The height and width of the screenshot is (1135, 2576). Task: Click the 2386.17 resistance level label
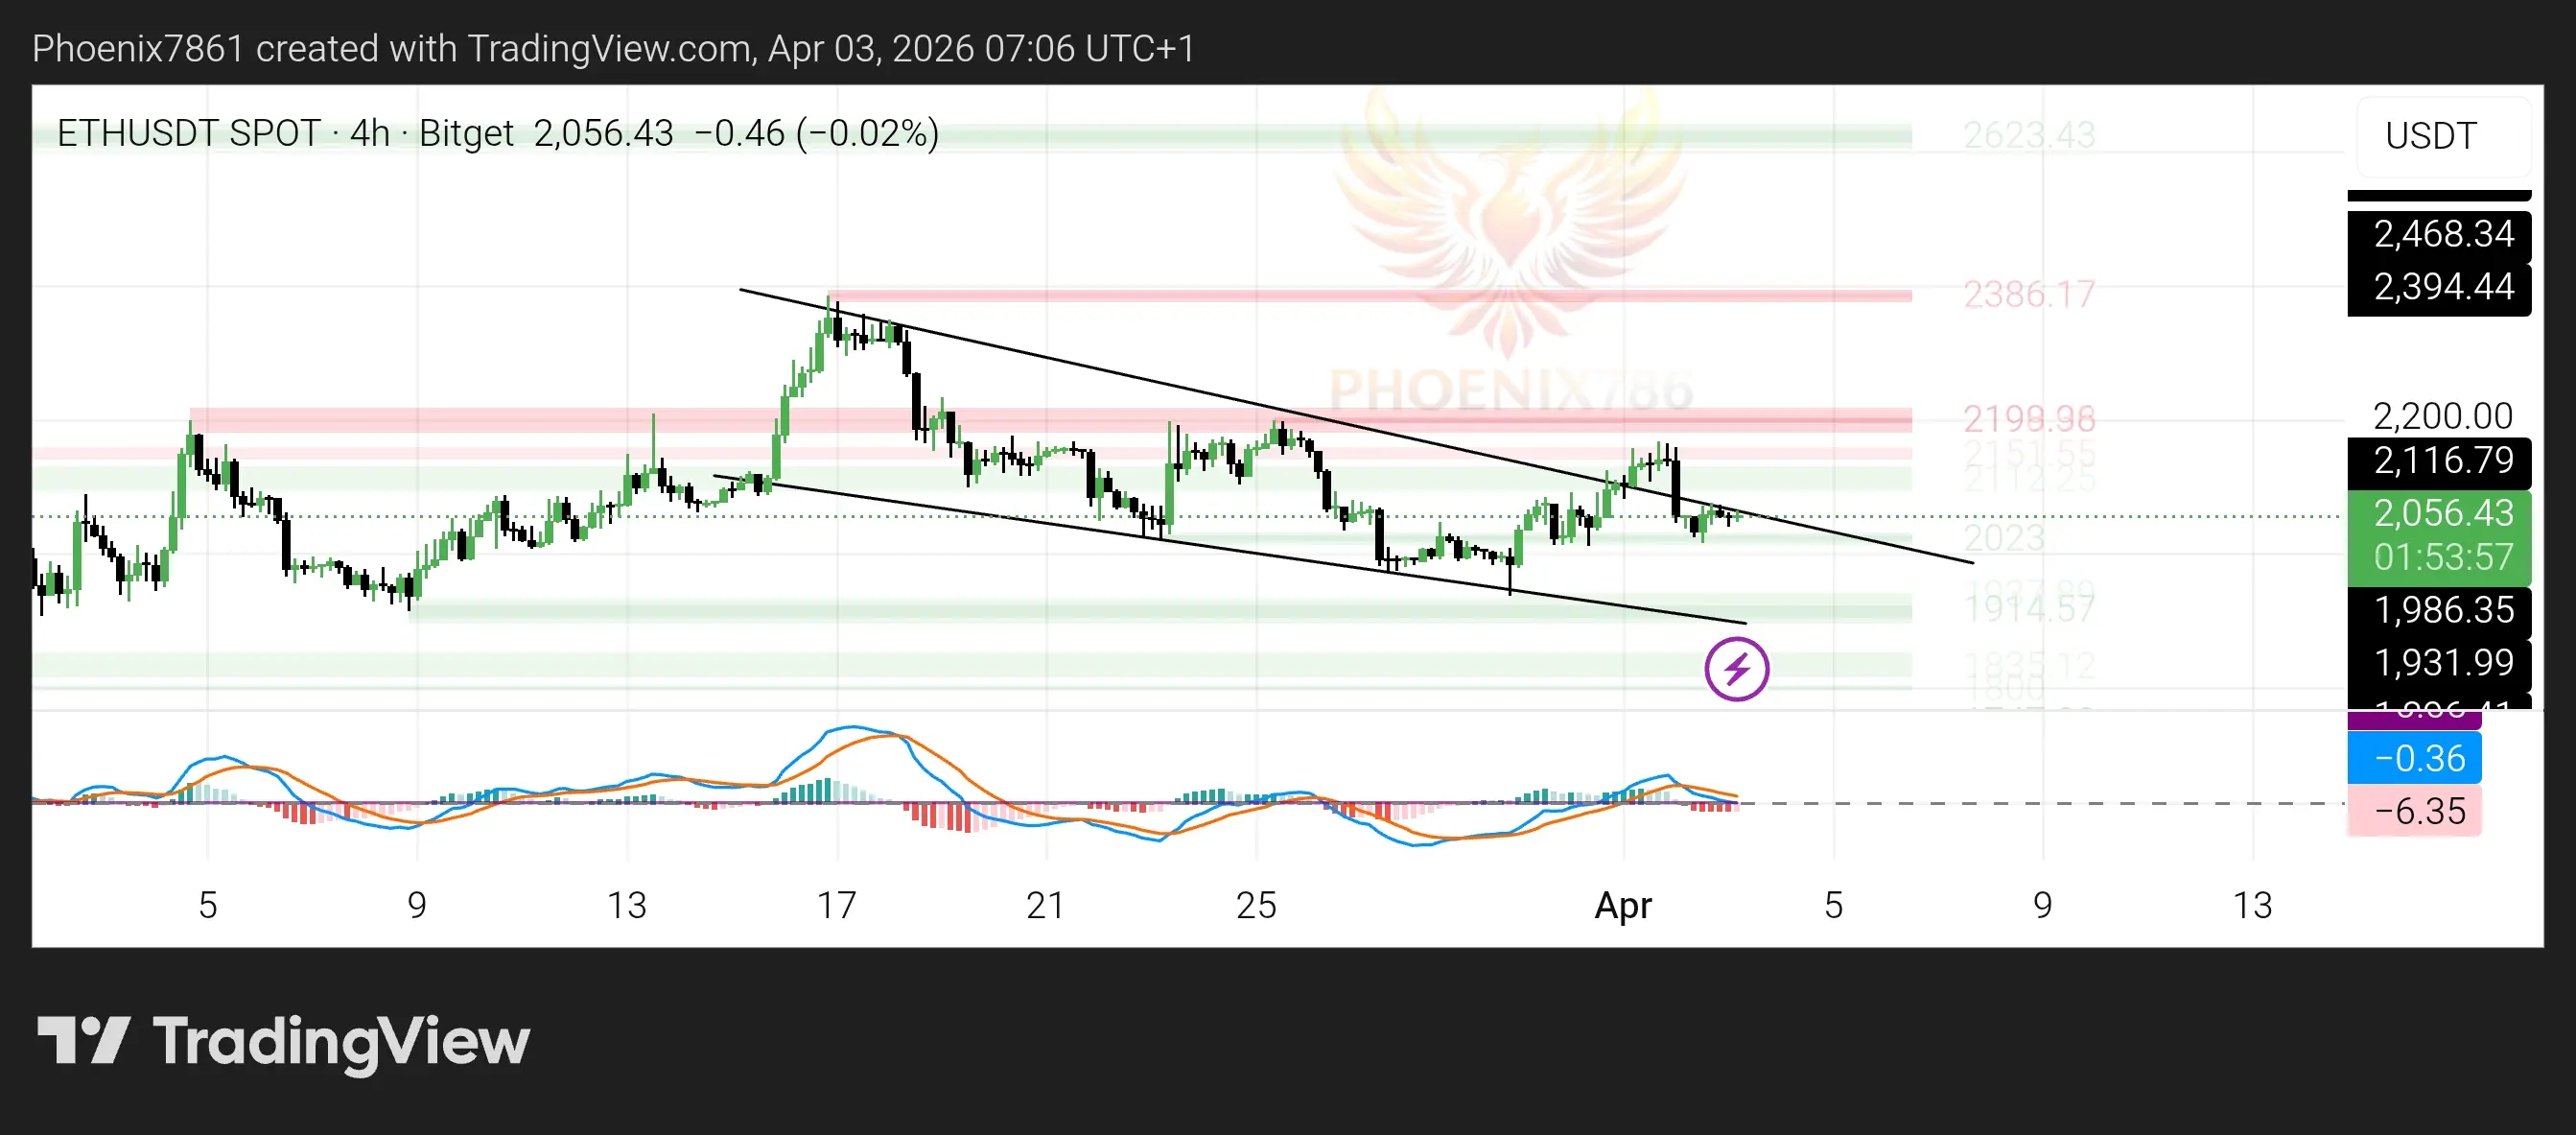click(x=2028, y=294)
